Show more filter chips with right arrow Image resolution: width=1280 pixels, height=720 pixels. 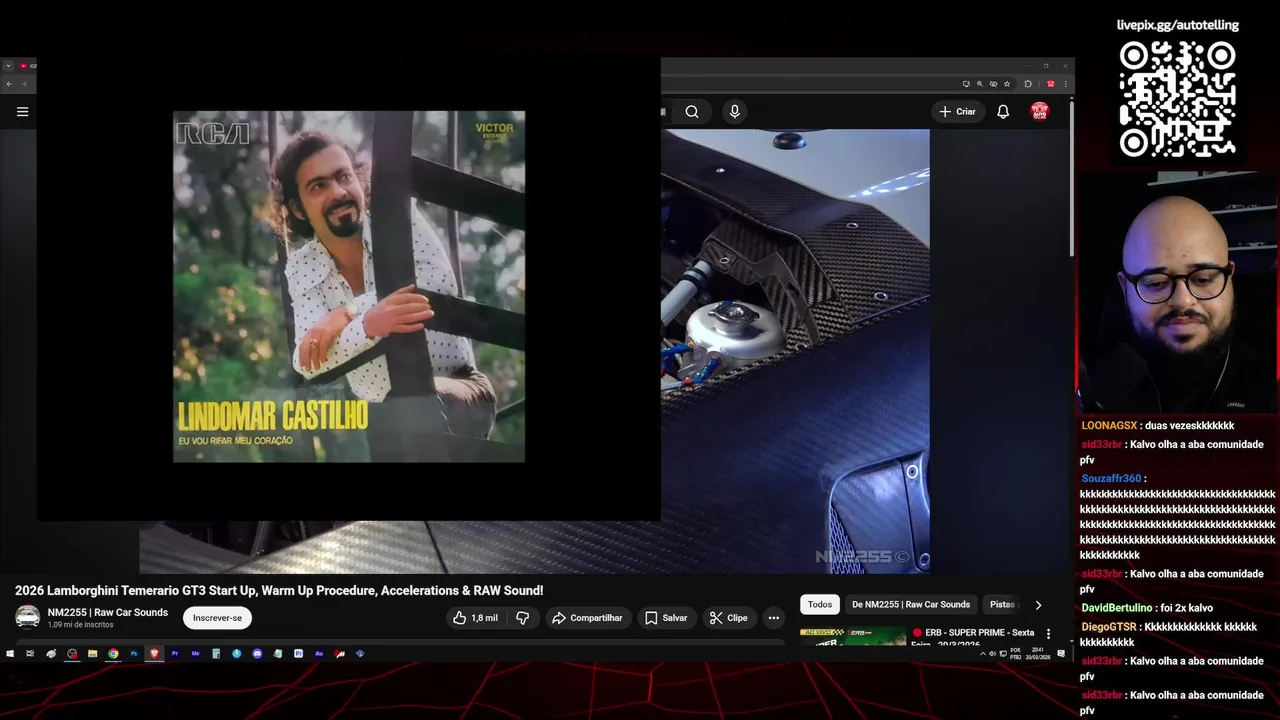1038,605
